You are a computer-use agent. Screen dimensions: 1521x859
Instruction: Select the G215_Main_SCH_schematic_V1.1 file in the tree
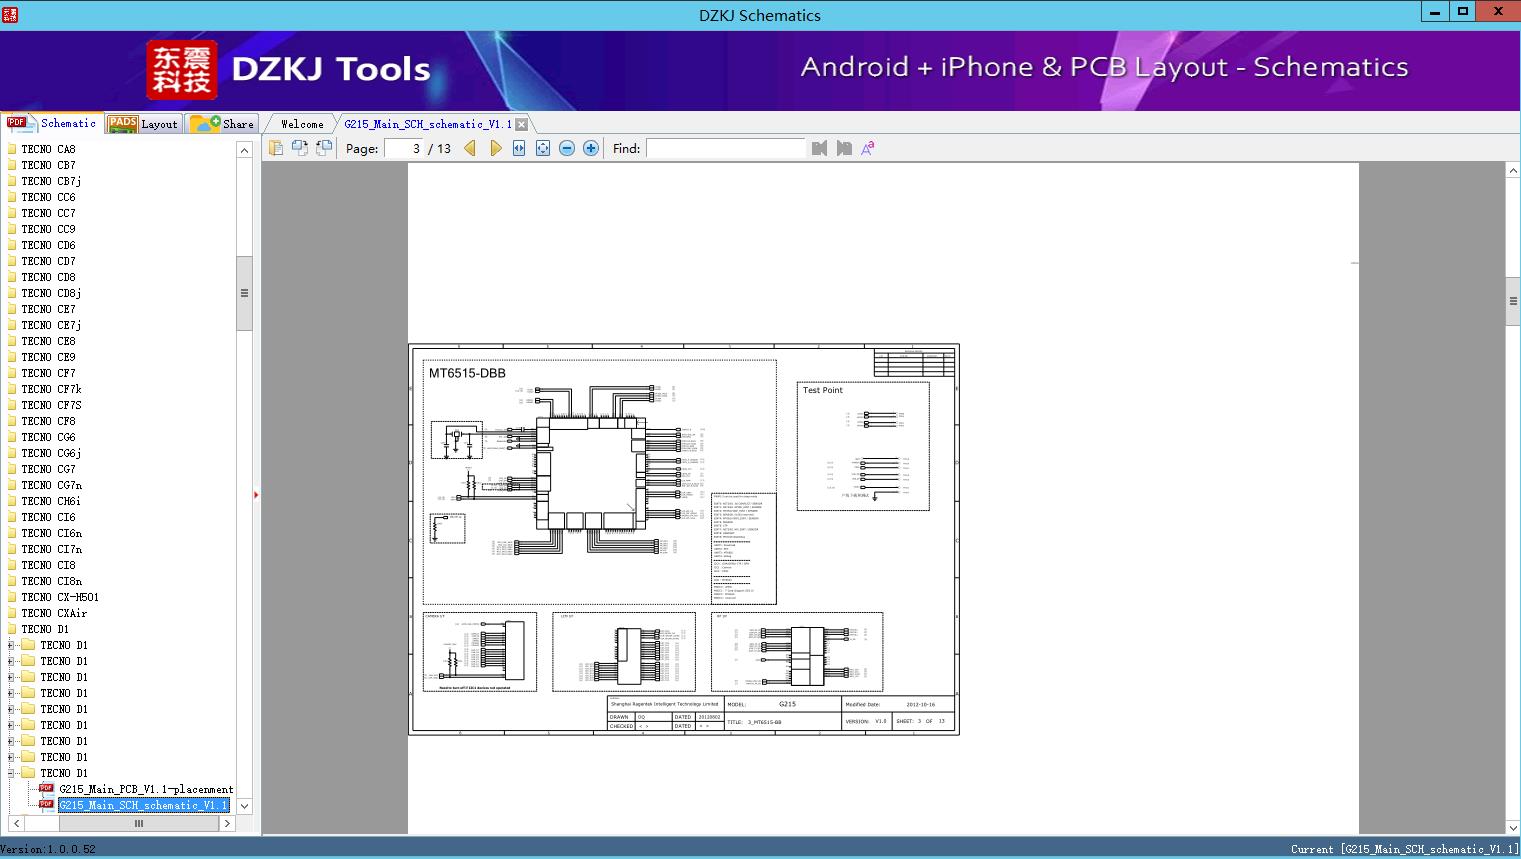click(x=144, y=805)
